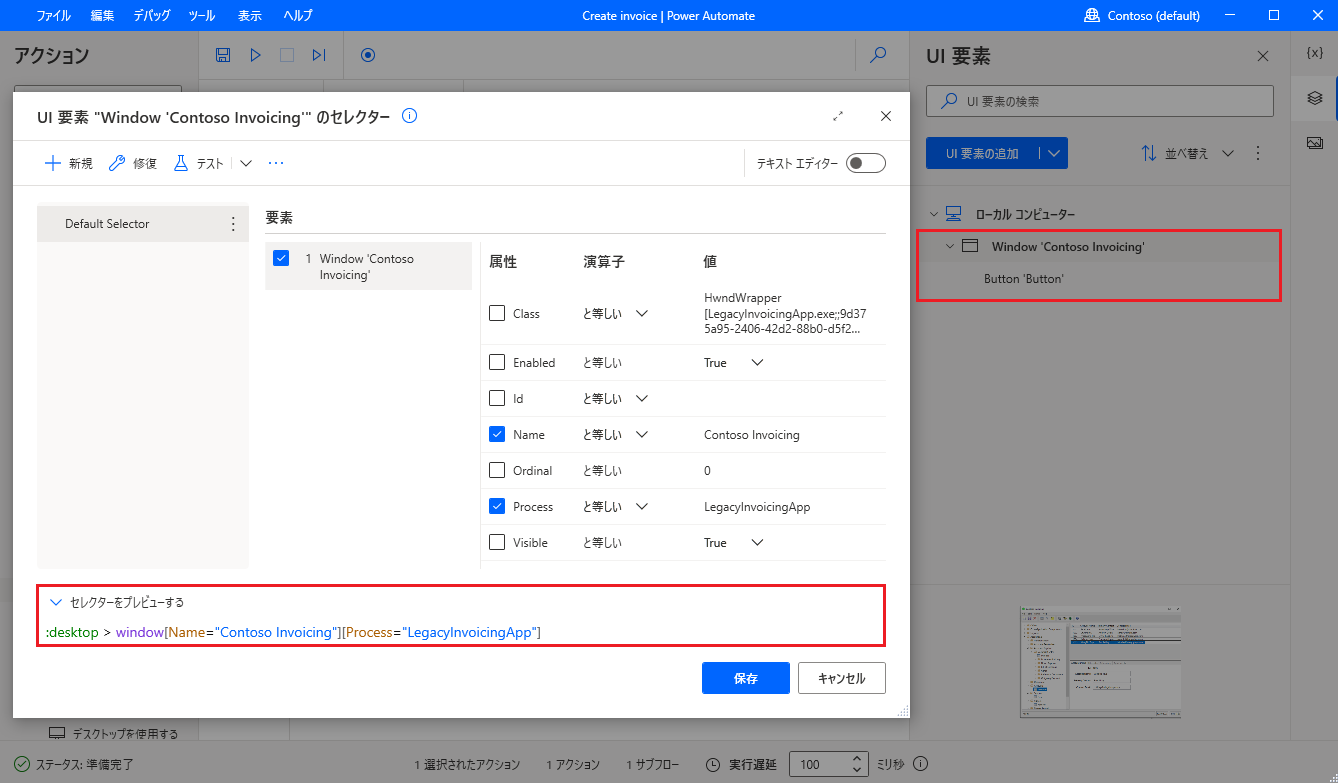
Task: Click the Name value Contoso Invoicing
Action: [x=752, y=434]
